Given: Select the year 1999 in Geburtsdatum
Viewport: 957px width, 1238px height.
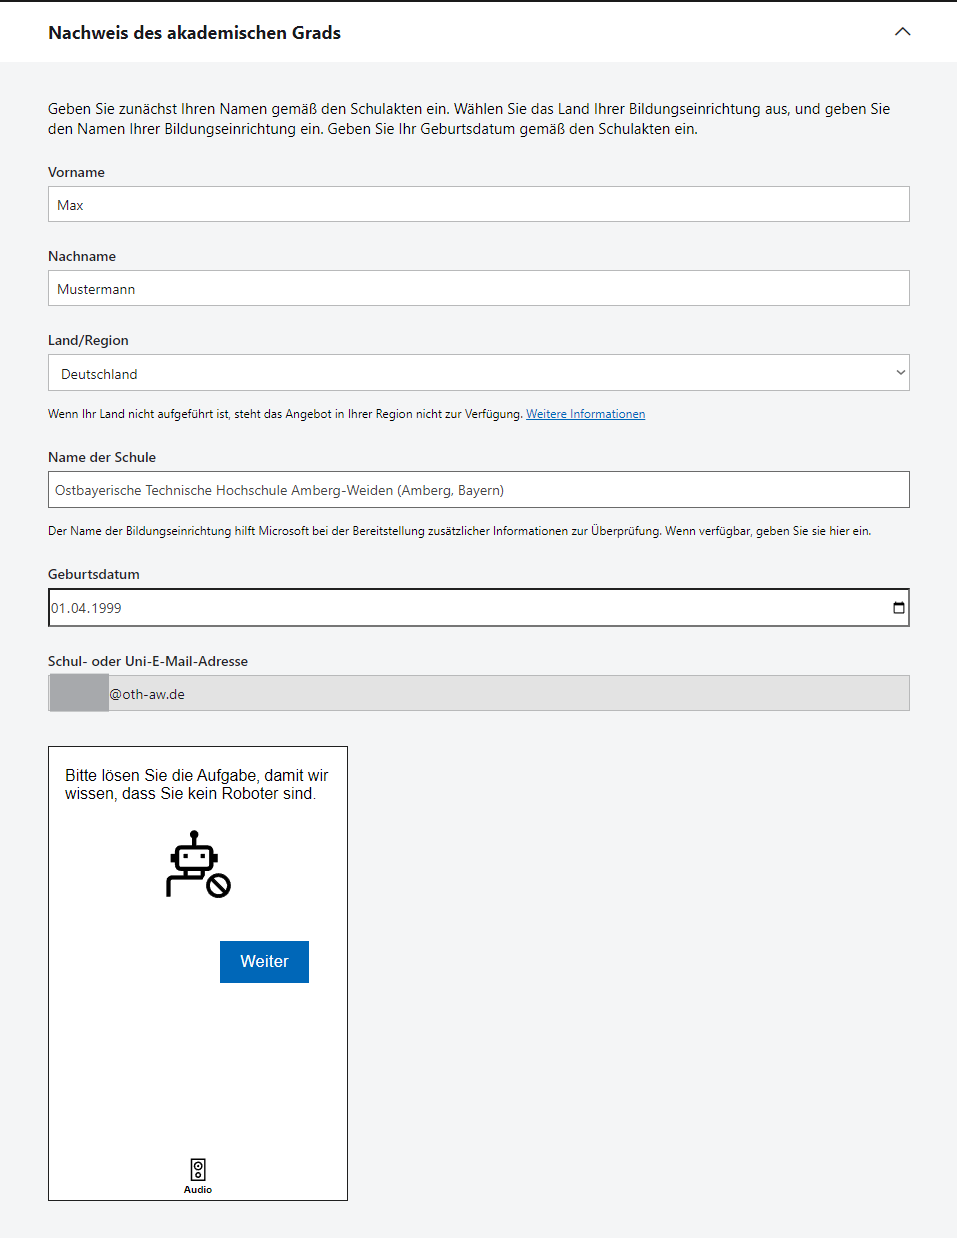Looking at the screenshot, I should pos(106,608).
